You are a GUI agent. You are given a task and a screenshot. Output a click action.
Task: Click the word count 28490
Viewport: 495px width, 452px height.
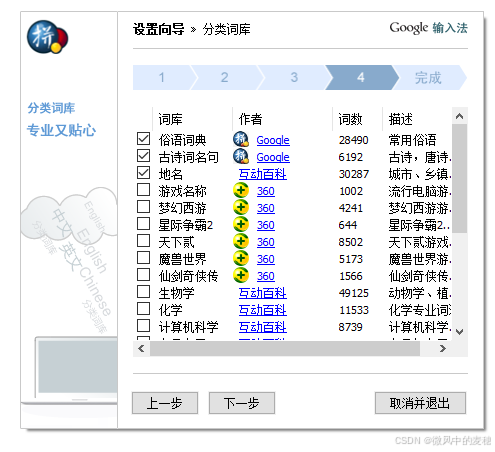pos(354,140)
